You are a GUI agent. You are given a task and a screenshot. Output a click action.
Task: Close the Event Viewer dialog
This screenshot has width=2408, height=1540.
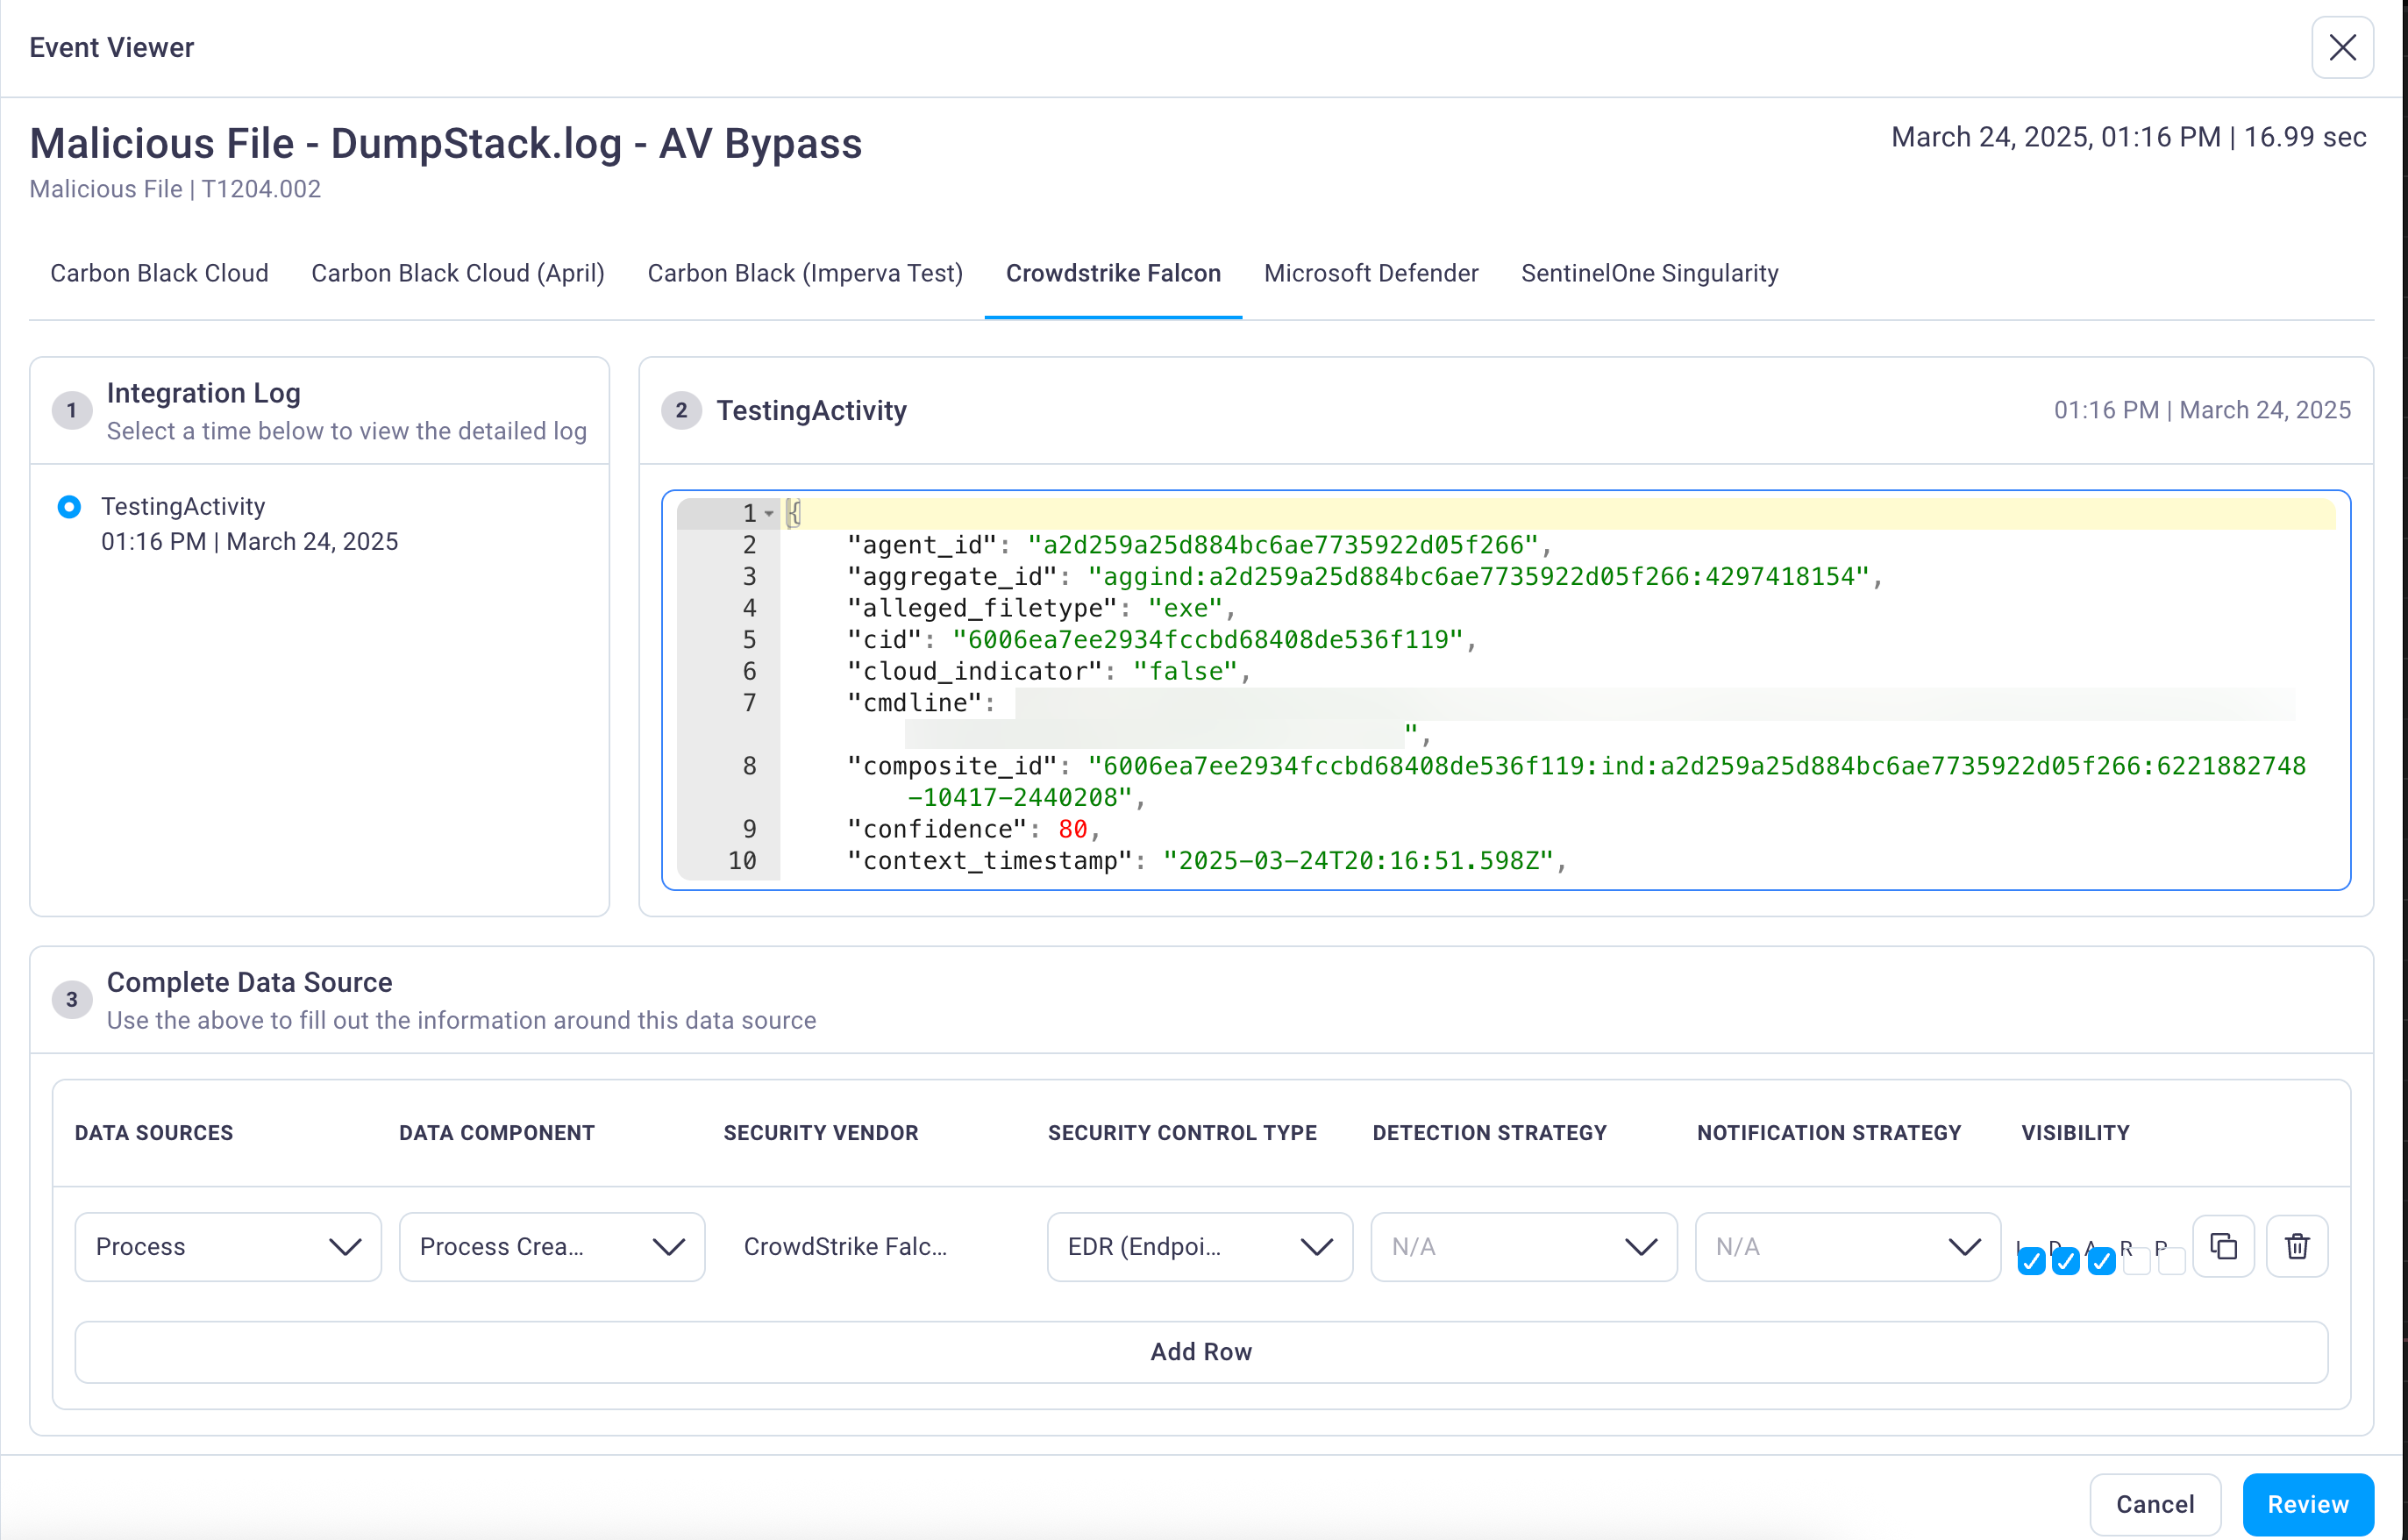pos(2342,47)
